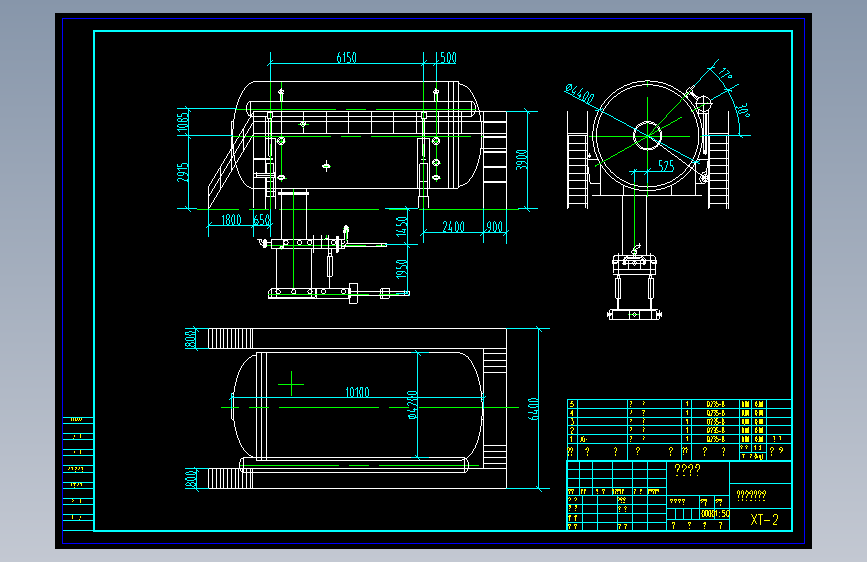Select the φ4400 diameter label
The image size is (867, 562).
pyautogui.click(x=579, y=94)
